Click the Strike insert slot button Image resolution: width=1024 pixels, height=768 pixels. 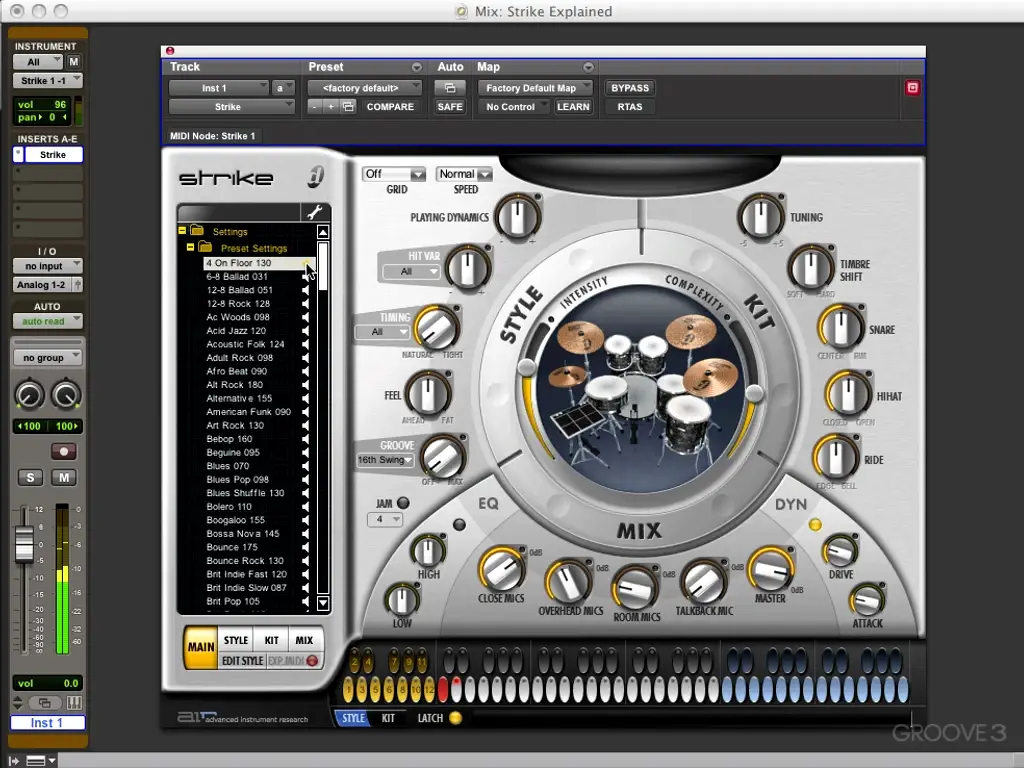[53, 155]
